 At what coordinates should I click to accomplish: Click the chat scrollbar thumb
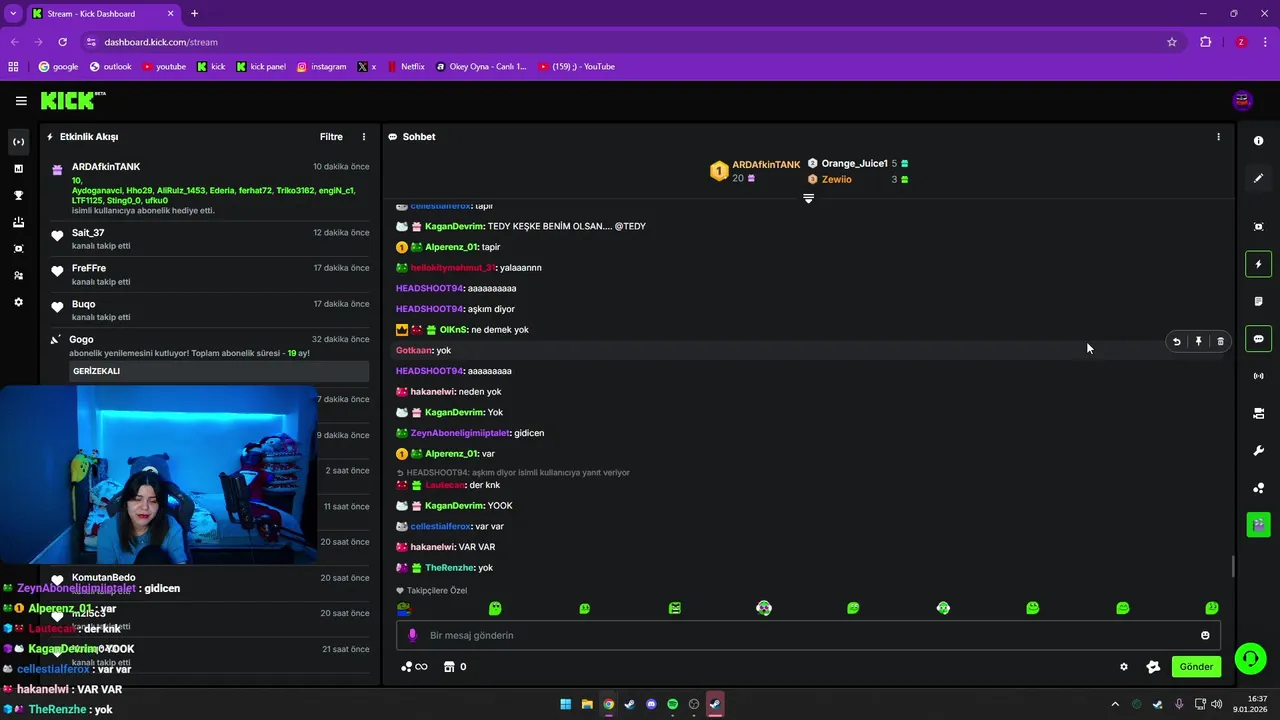click(x=1232, y=566)
